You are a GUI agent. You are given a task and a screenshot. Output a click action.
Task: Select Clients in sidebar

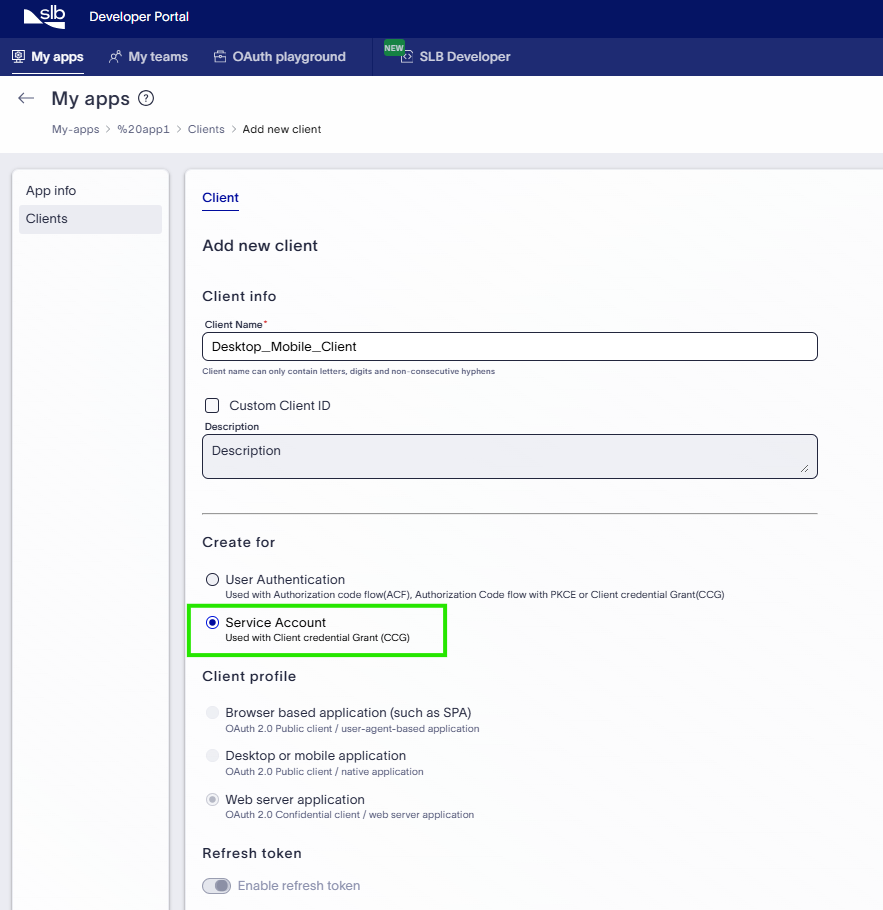click(91, 219)
